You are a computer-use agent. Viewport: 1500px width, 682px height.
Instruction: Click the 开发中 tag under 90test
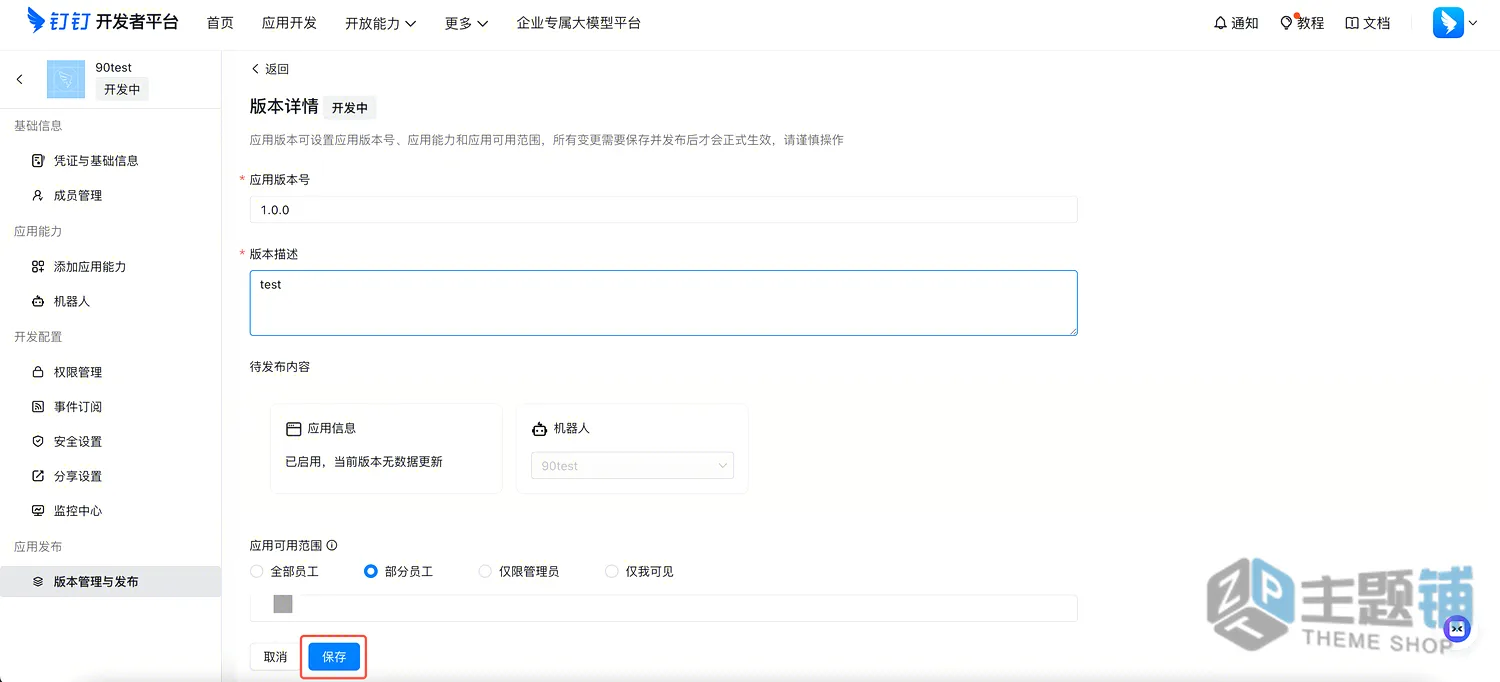pos(122,89)
